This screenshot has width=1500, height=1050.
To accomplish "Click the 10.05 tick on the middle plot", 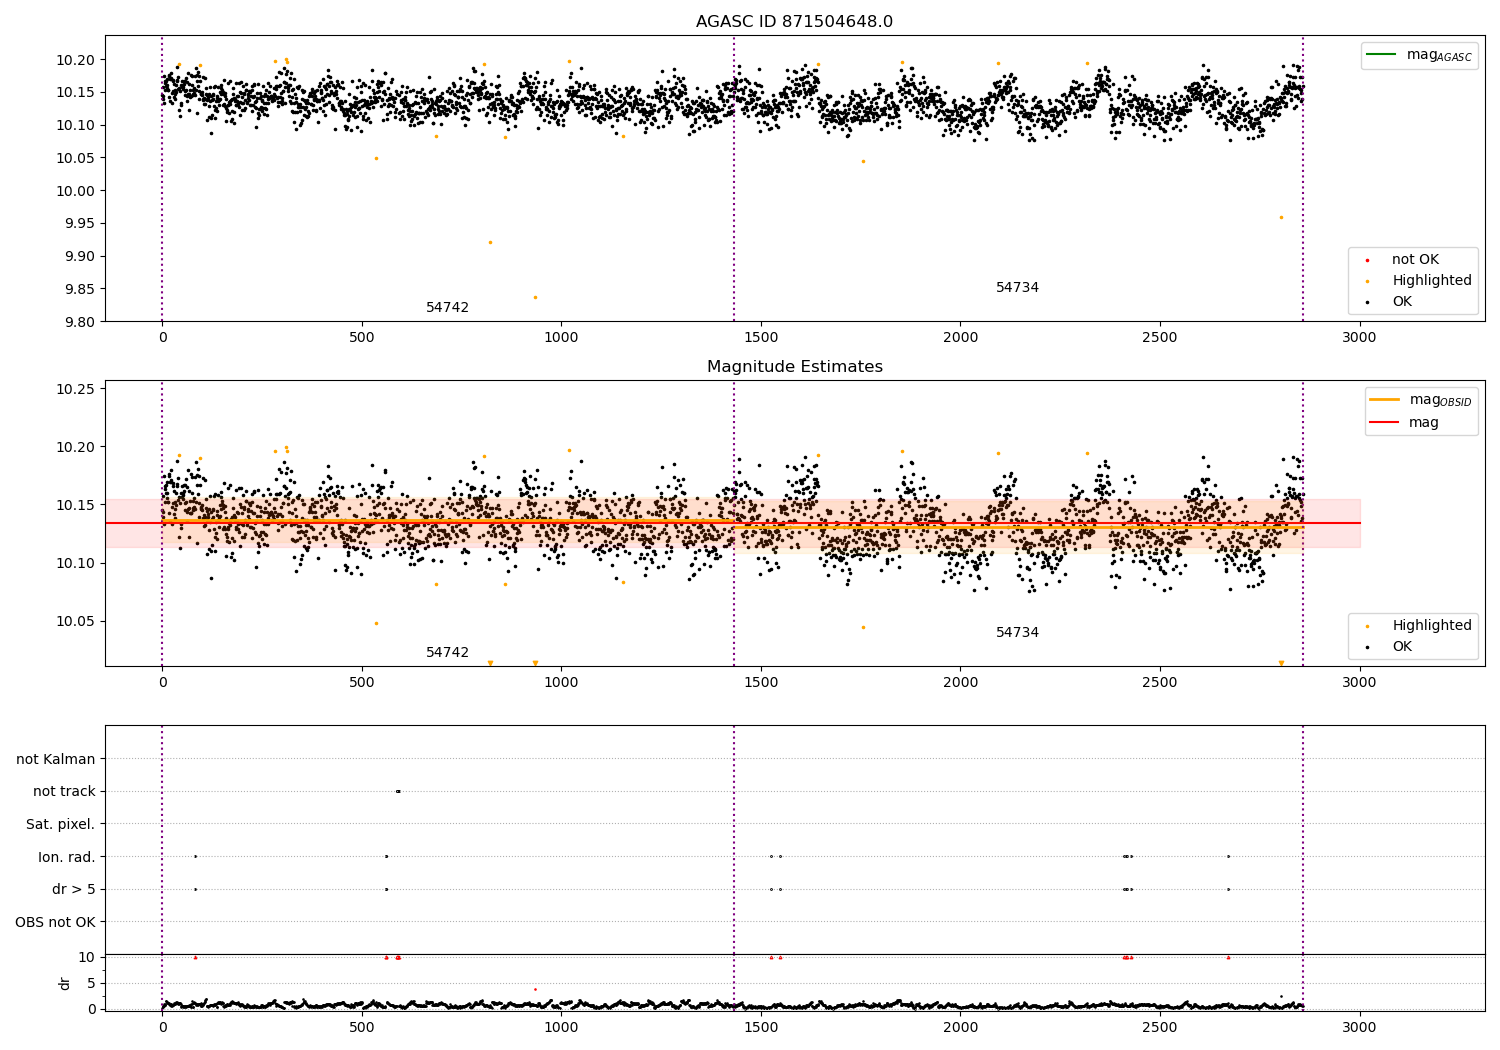I will 75,622.
